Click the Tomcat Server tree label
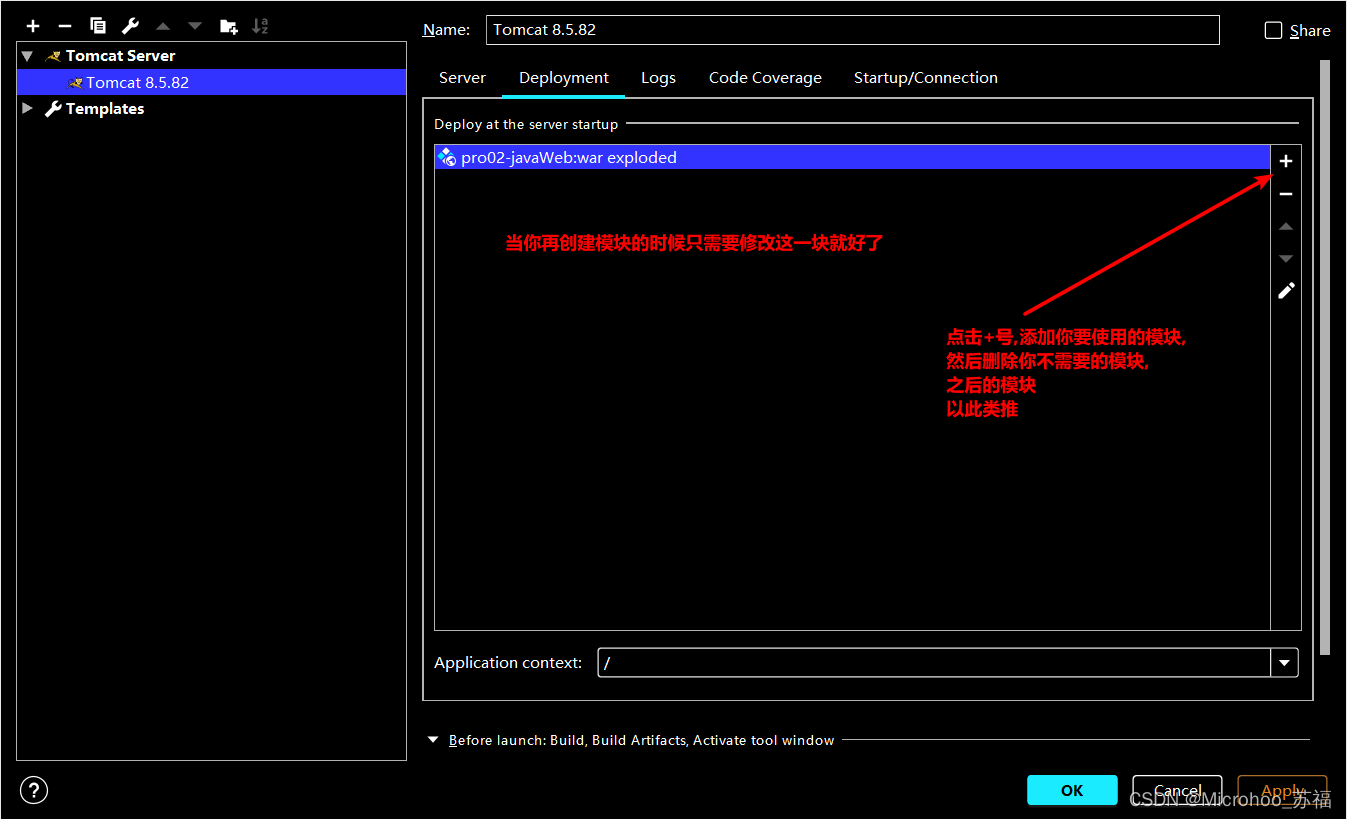 120,56
